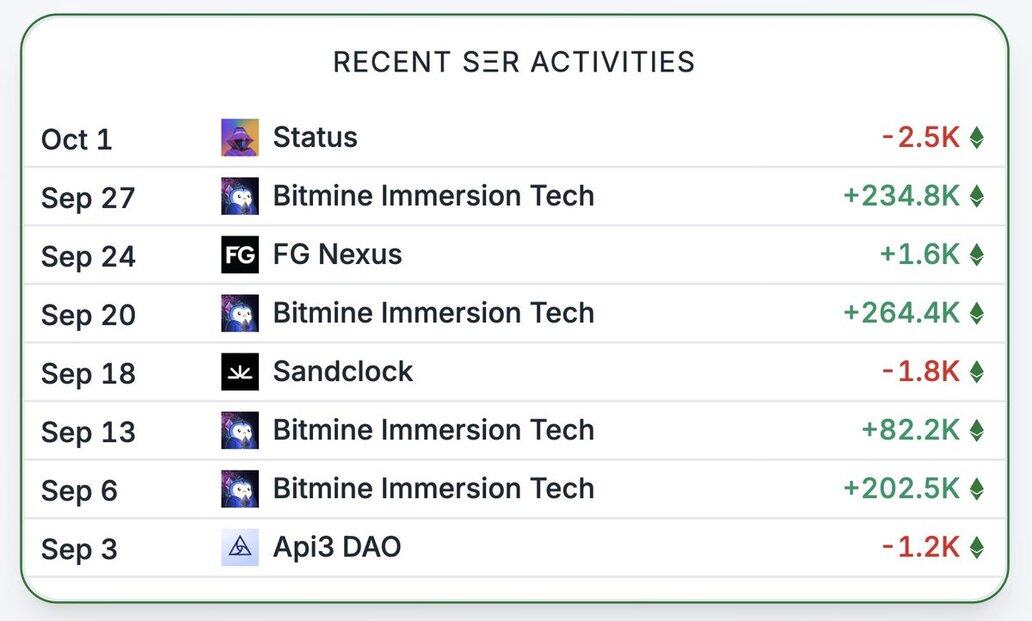Open the Api3 DAO entity link
1032x621 pixels.
[x=337, y=548]
